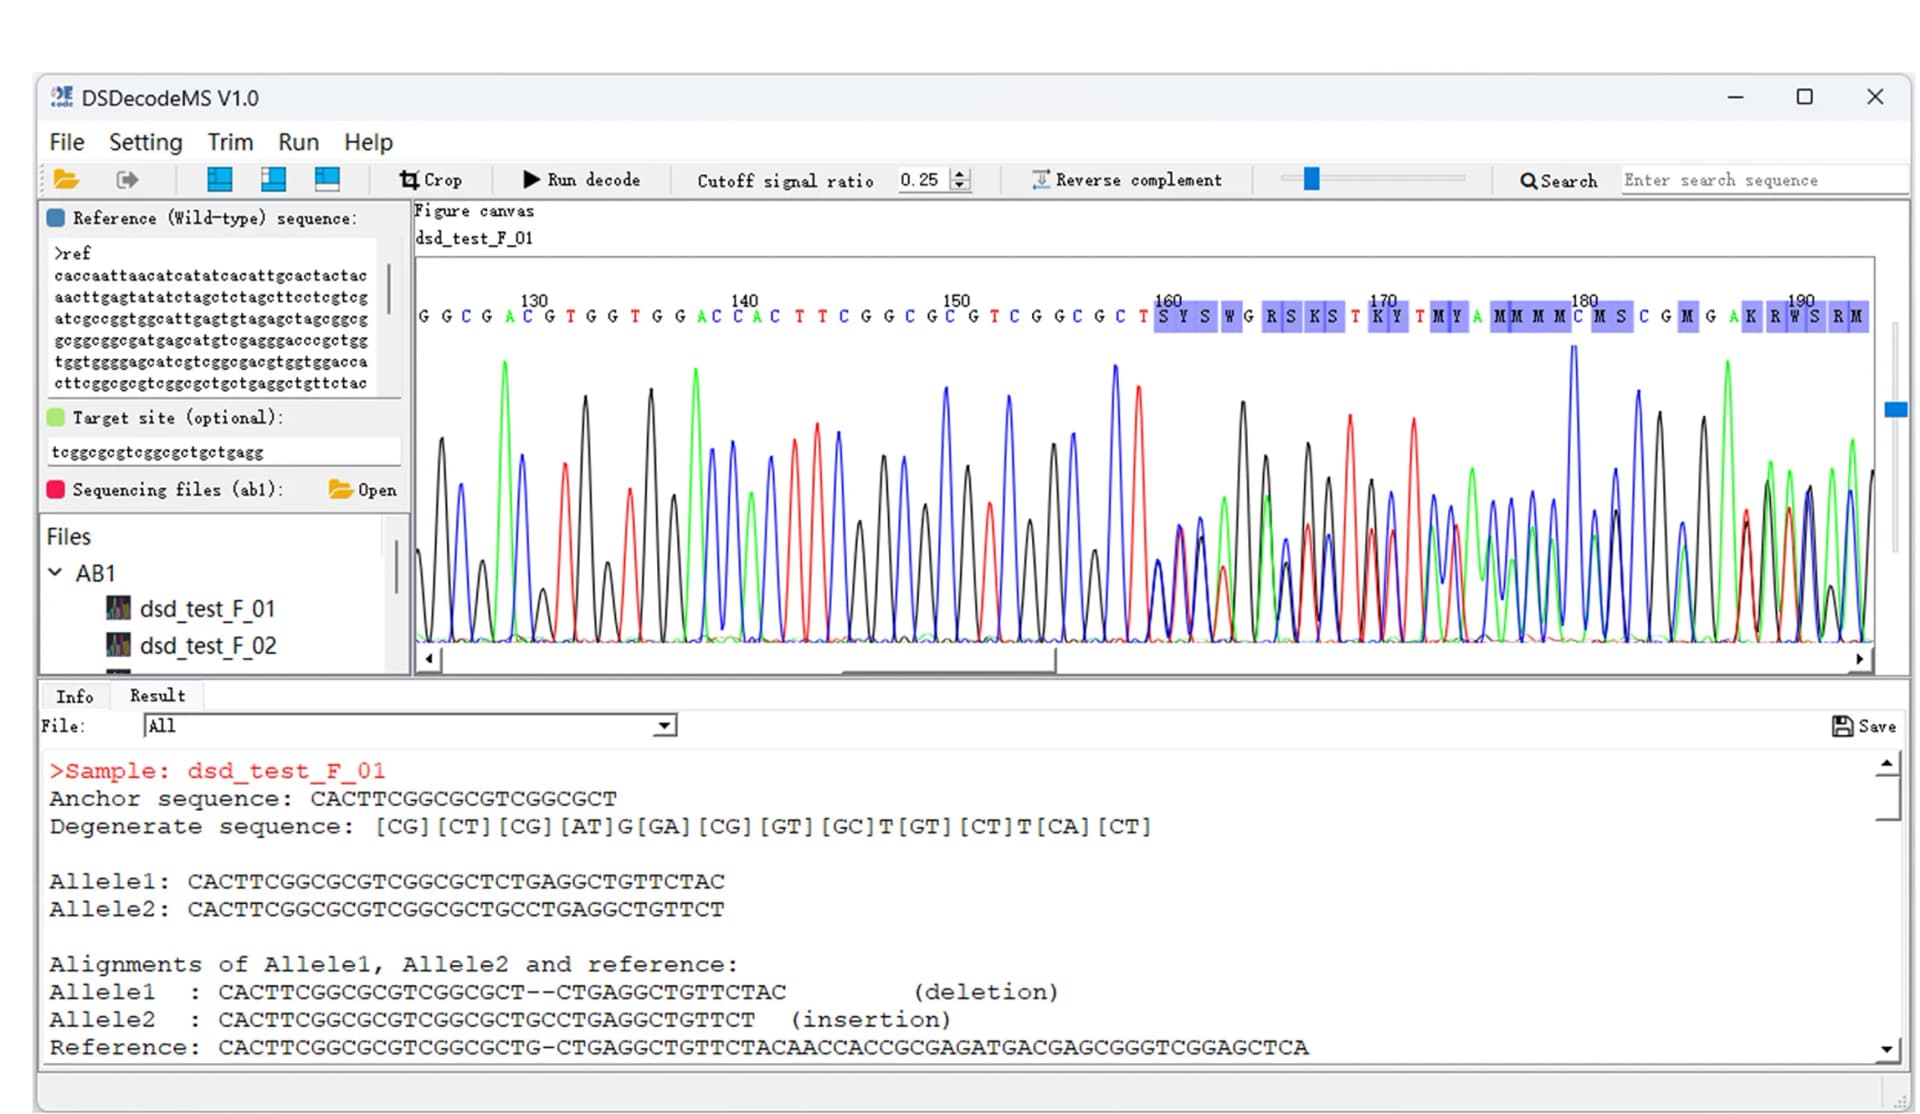
Task: Click the result panel scroll up arrow
Action: 1886,766
